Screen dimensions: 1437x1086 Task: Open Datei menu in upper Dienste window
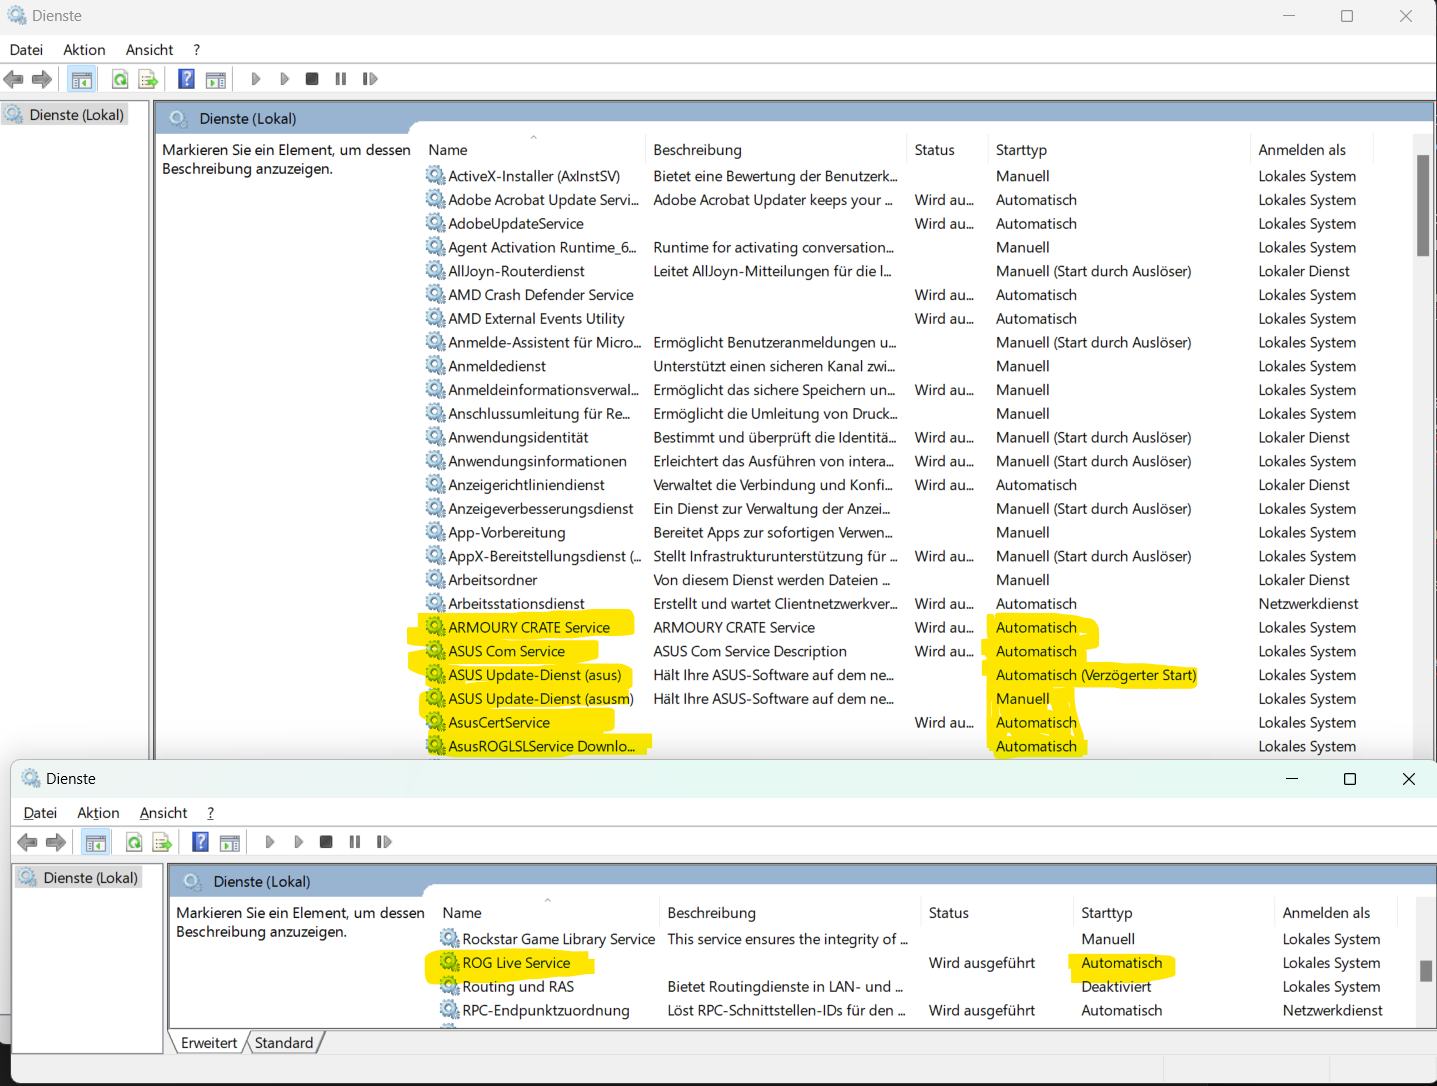pyautogui.click(x=26, y=50)
